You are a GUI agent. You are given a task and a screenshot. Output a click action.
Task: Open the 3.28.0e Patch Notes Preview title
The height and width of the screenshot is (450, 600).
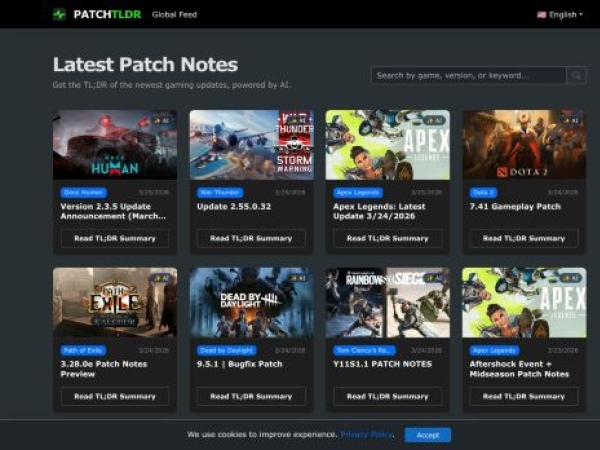(104, 369)
